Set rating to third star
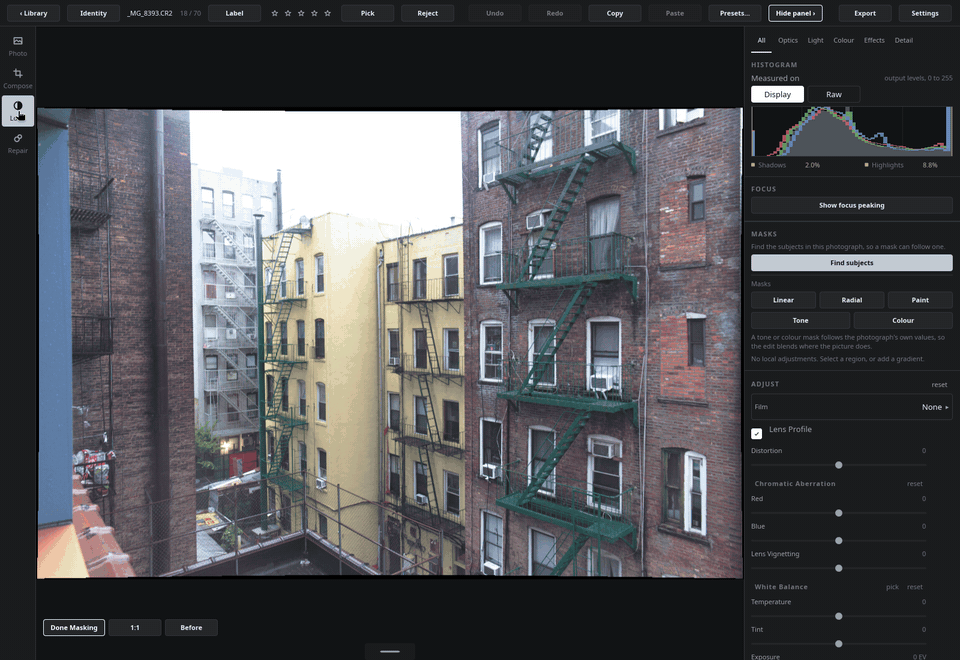 pos(301,13)
